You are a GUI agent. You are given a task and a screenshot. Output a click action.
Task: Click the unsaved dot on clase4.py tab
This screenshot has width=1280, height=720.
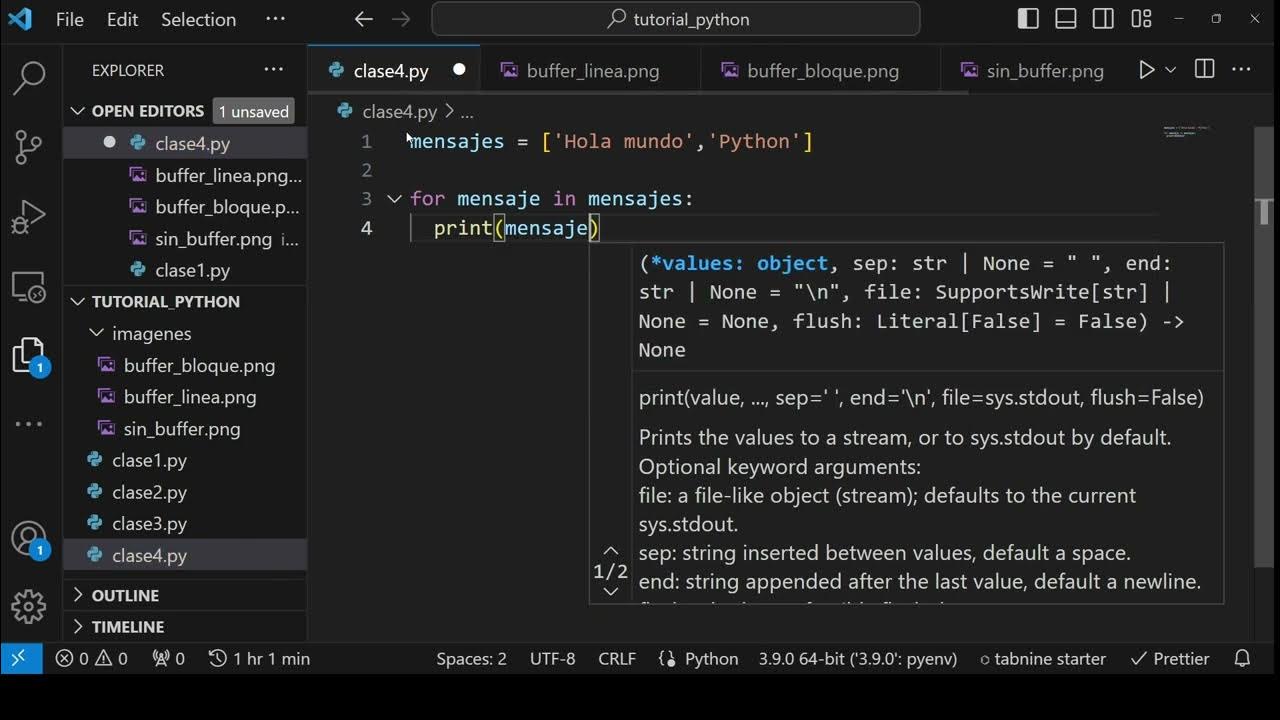[x=459, y=70]
